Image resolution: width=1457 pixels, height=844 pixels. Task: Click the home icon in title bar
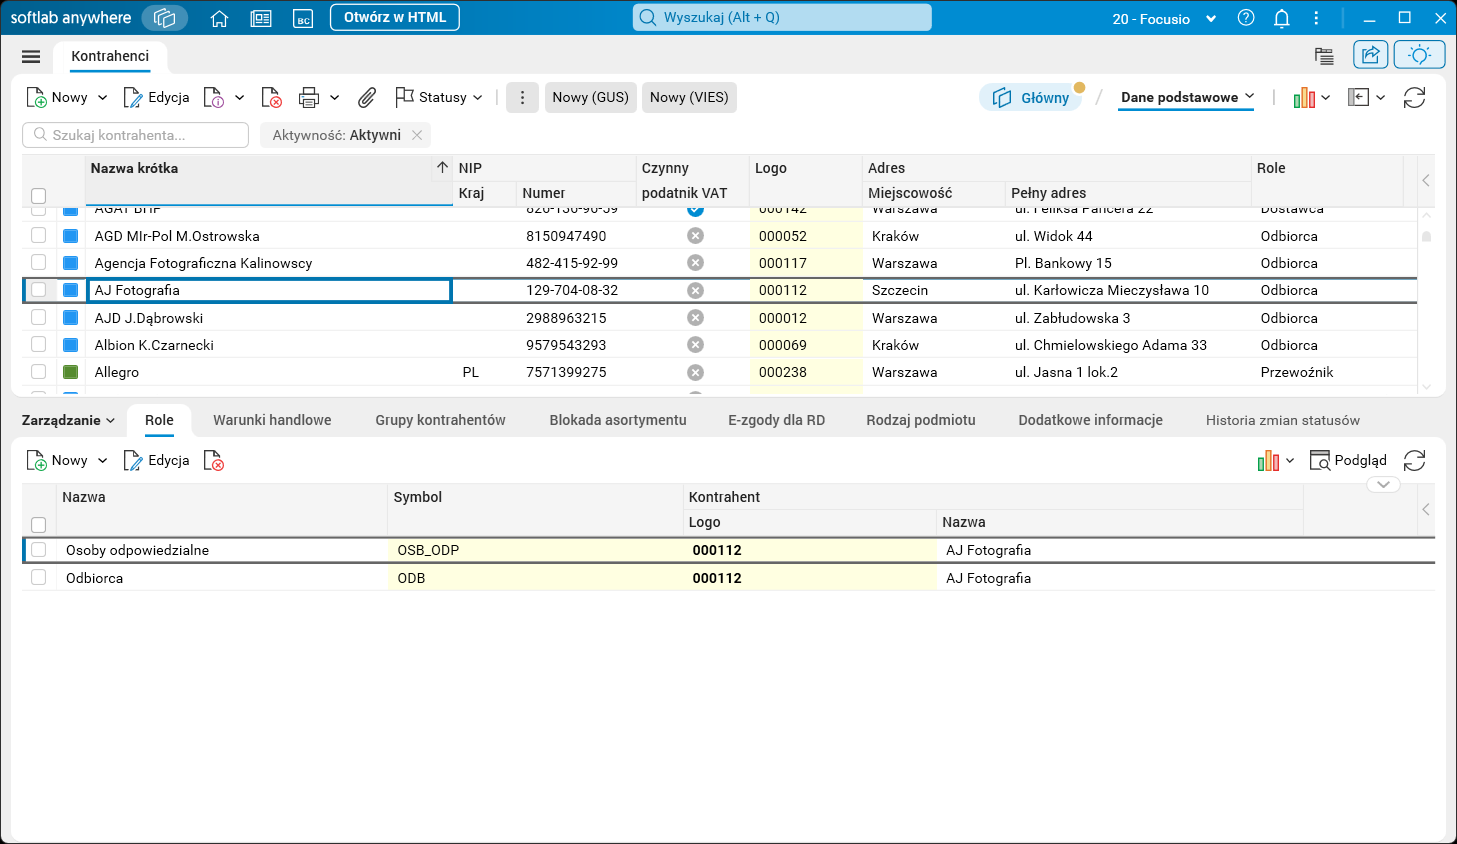pyautogui.click(x=220, y=18)
